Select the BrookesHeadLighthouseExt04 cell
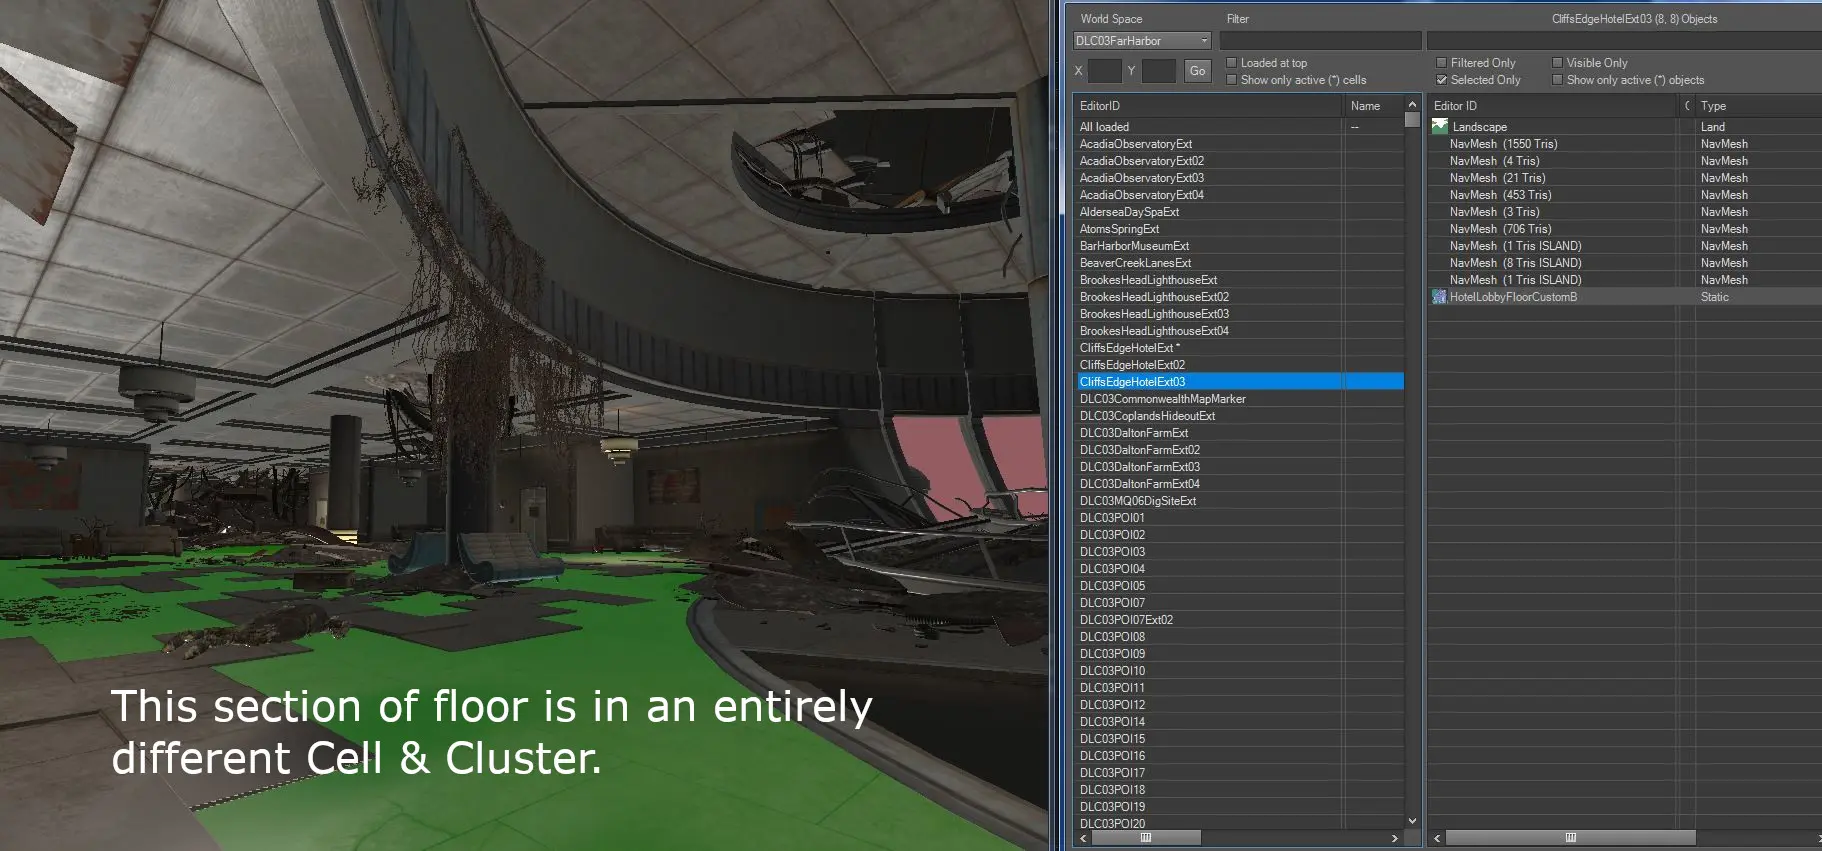The width and height of the screenshot is (1822, 851). point(1239,331)
